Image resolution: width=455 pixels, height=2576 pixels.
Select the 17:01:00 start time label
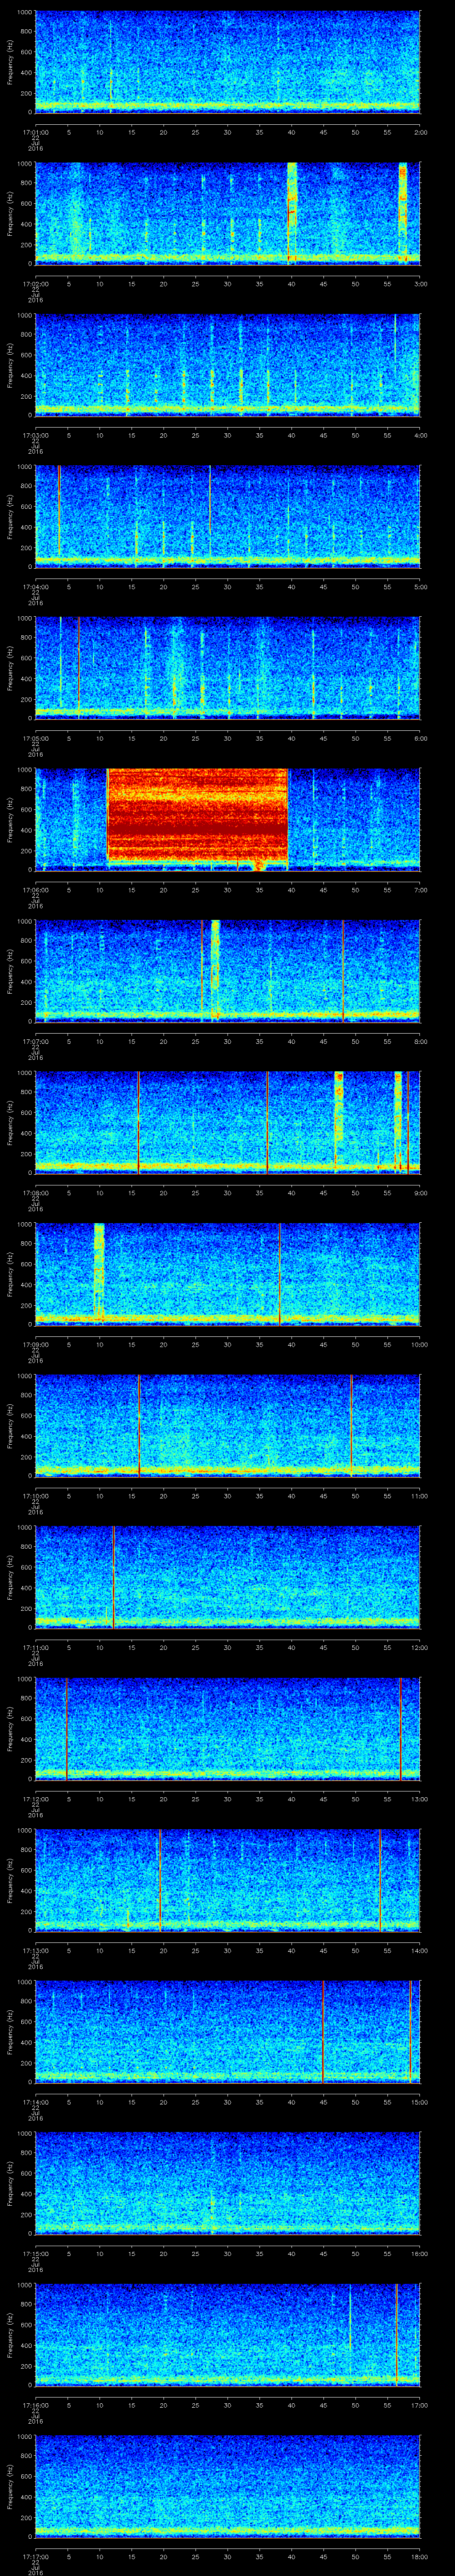(35, 132)
